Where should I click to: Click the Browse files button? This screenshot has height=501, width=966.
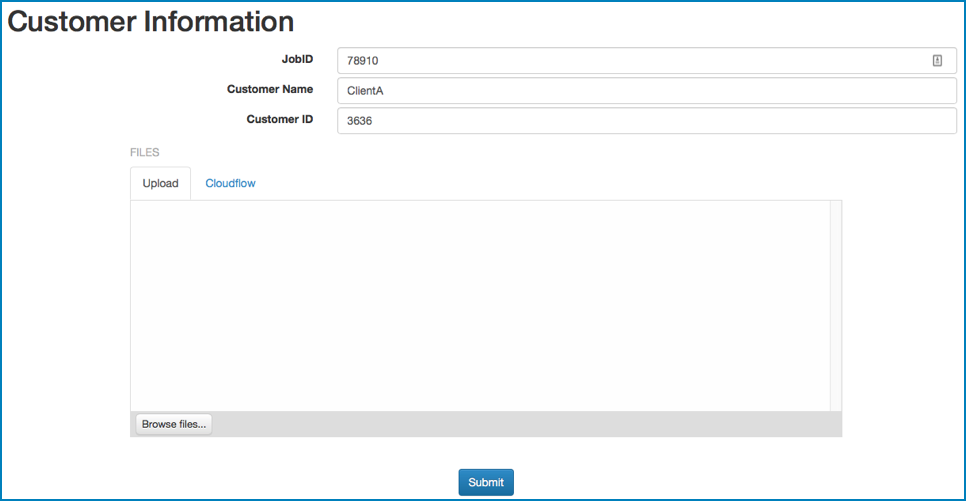[x=174, y=424]
